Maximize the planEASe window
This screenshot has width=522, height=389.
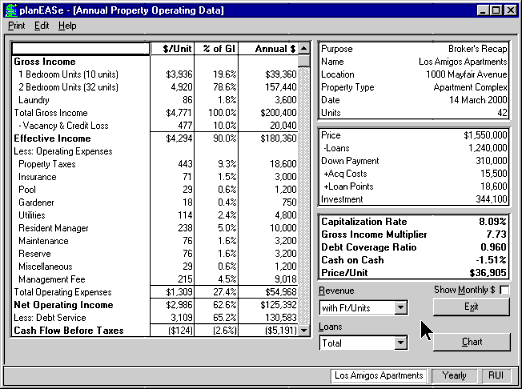pyautogui.click(x=496, y=10)
